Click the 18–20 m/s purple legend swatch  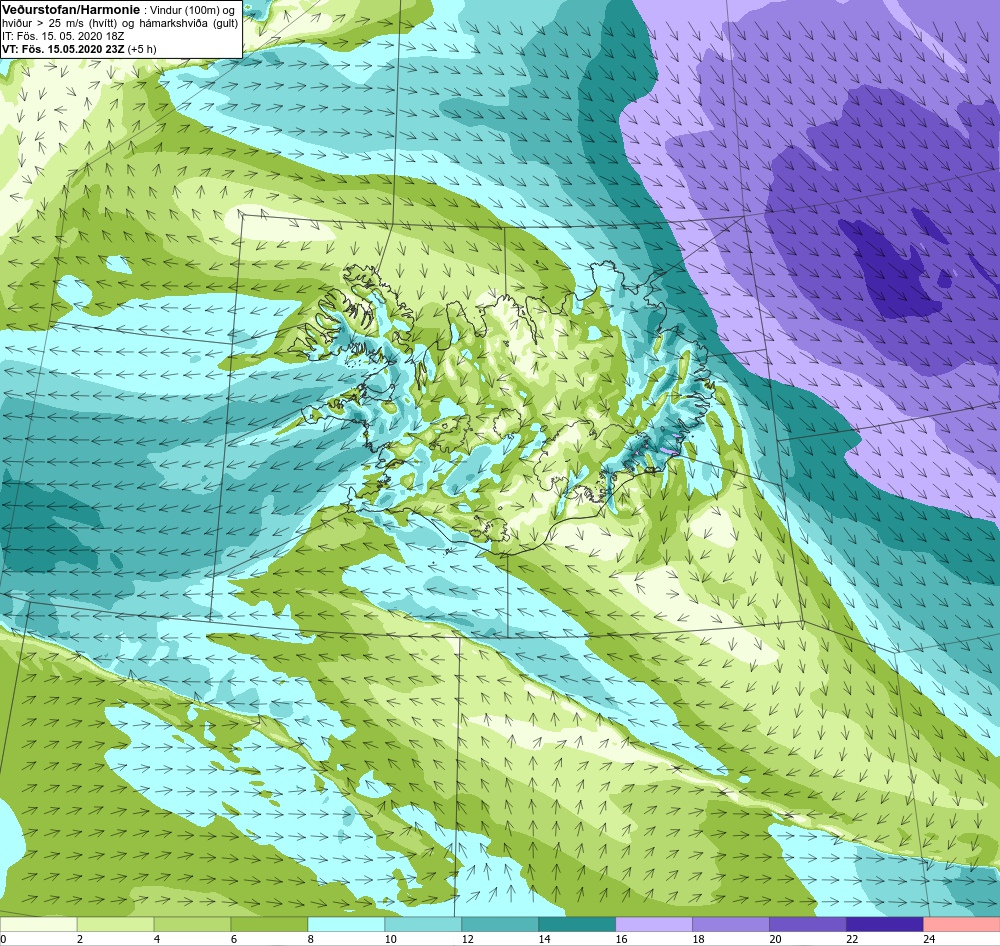pyautogui.click(x=731, y=924)
